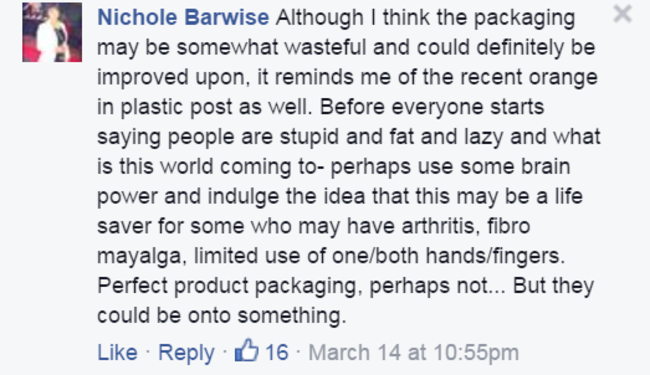Open Nichole Barwise's profile picture

pyautogui.click(x=52, y=32)
